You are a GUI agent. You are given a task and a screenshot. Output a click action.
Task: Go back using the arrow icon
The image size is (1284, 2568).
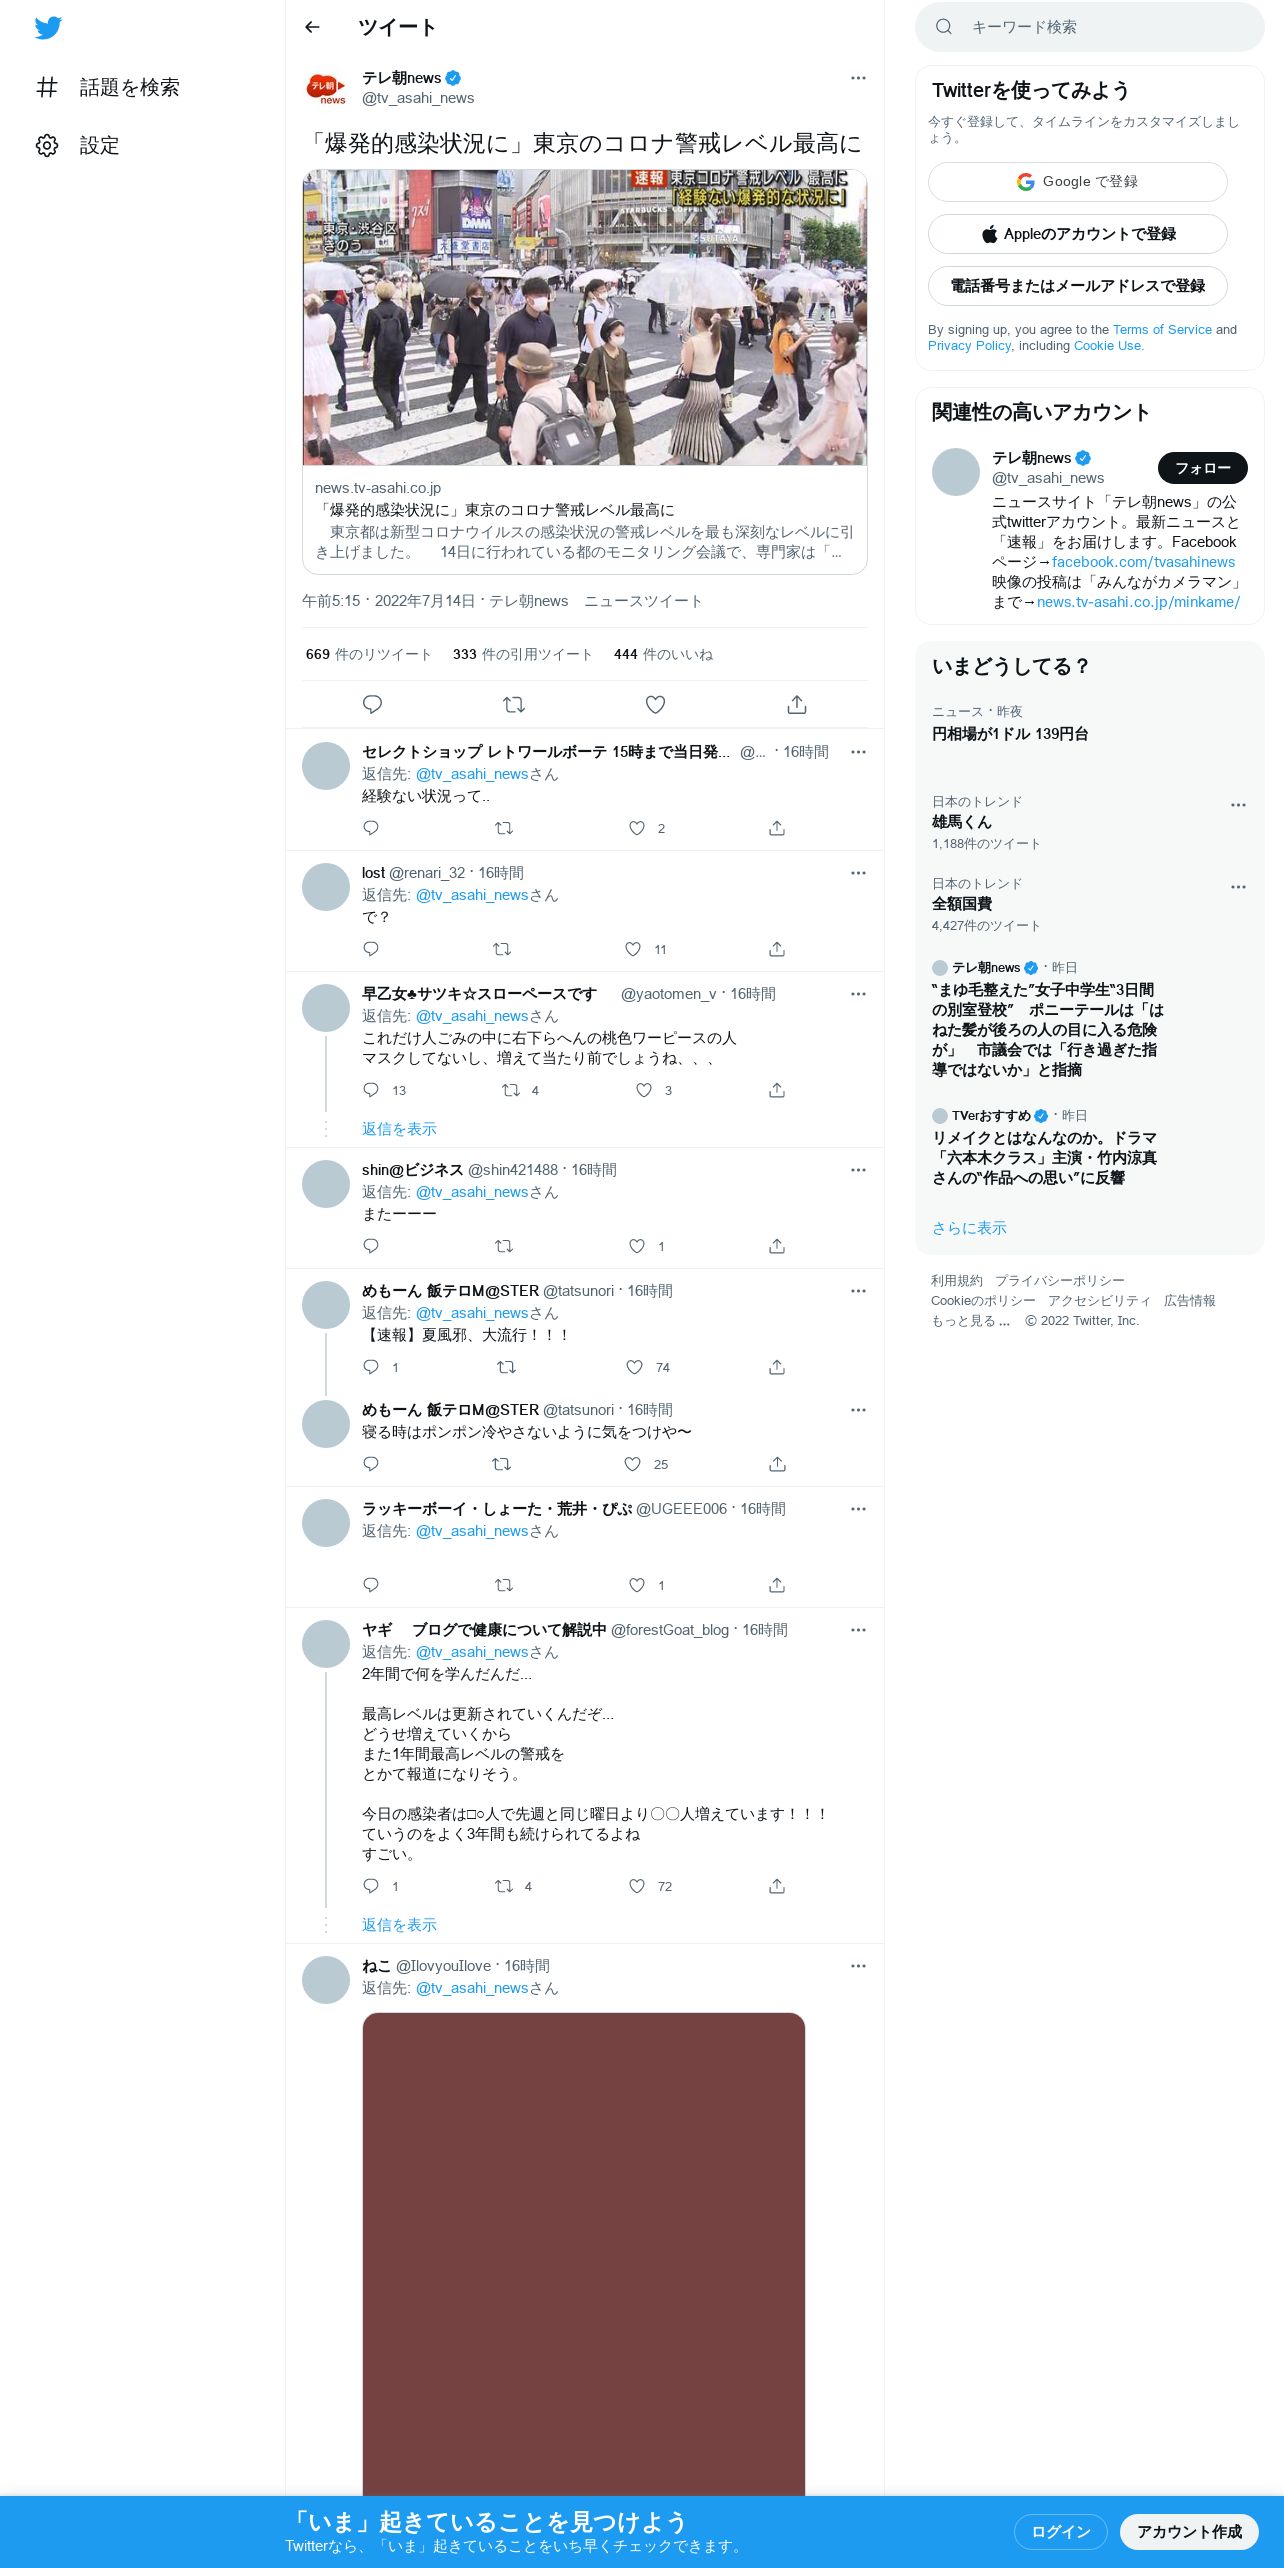[312, 27]
